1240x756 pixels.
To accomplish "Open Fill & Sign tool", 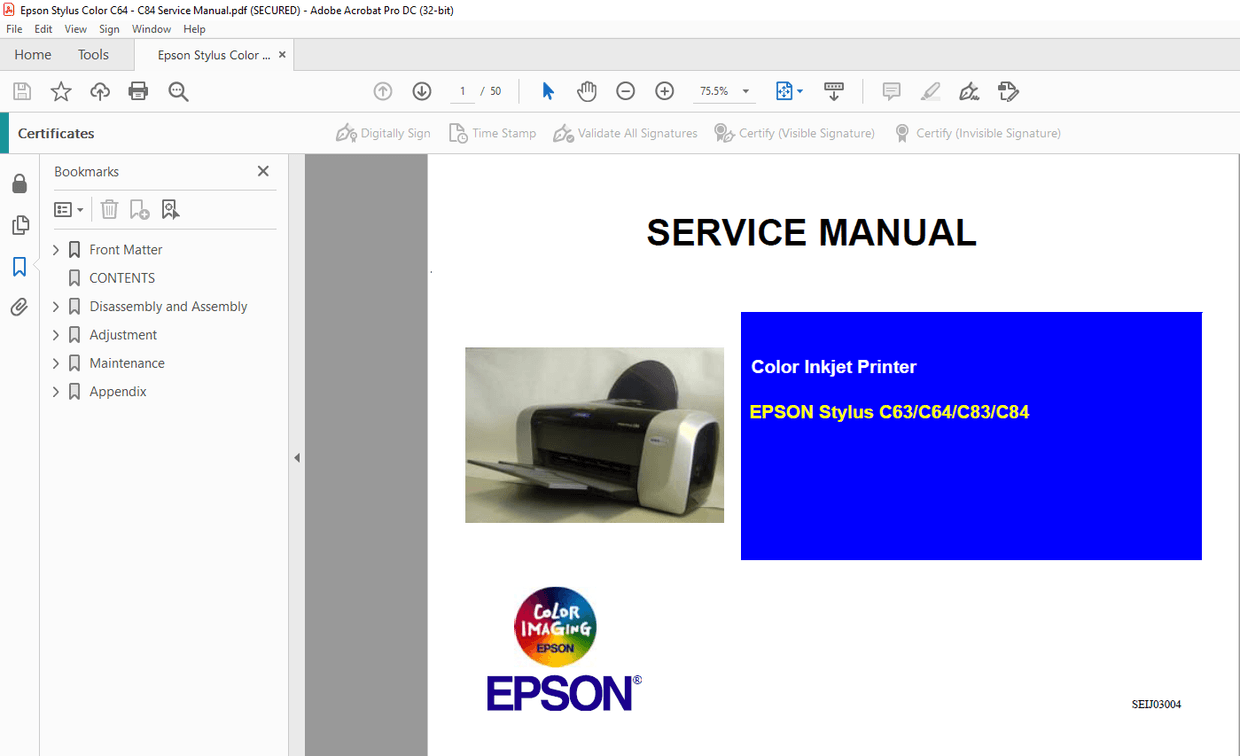I will [x=1008, y=91].
